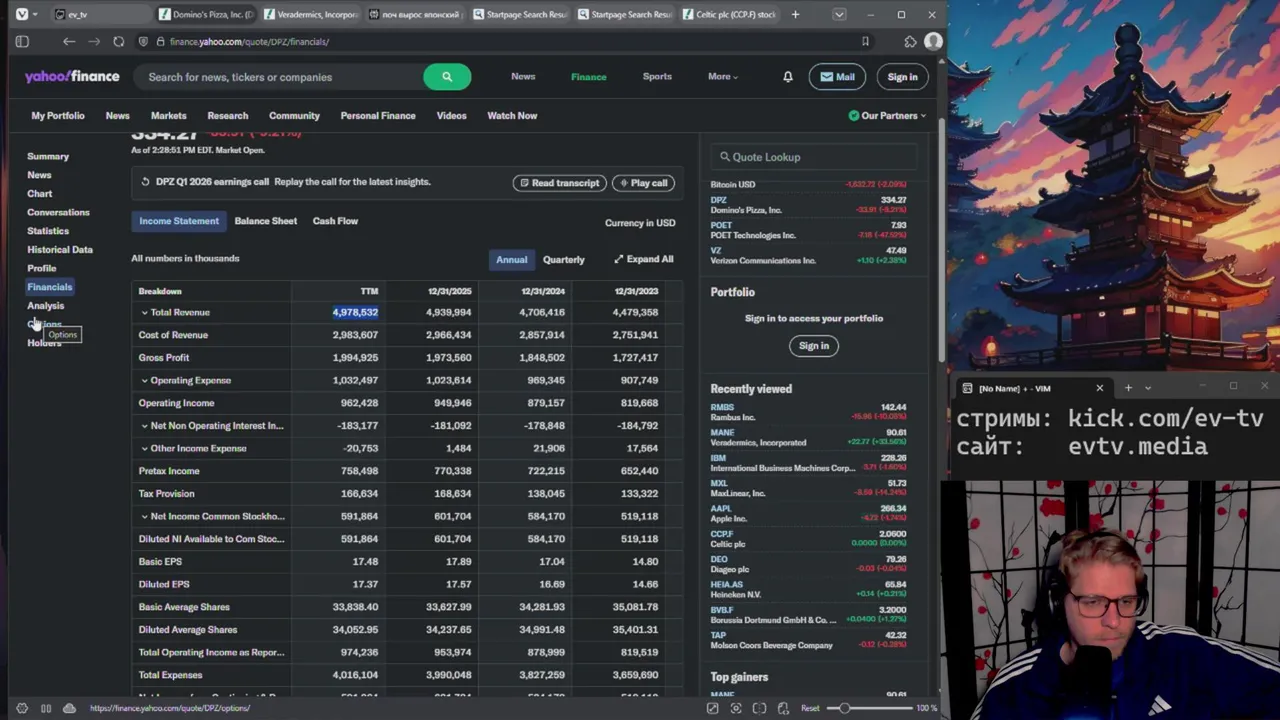Open the tab list dropdown in browser
1280x720 pixels.
click(839, 14)
